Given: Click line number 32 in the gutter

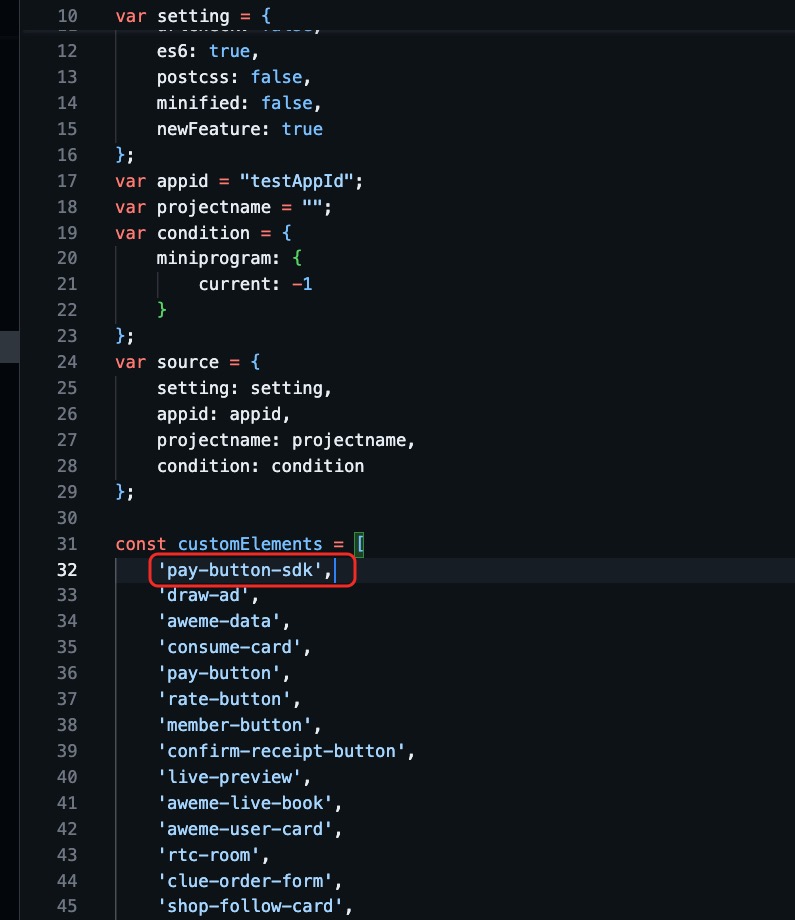Looking at the screenshot, I should click(x=67, y=570).
